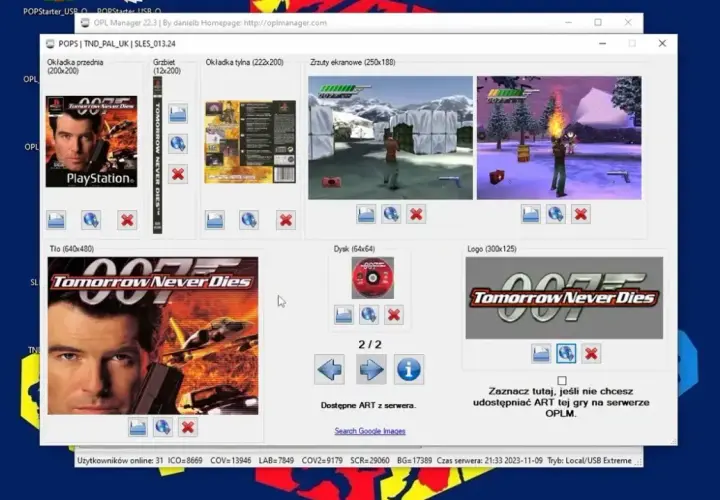Download first screenshot from server

[391, 214]
